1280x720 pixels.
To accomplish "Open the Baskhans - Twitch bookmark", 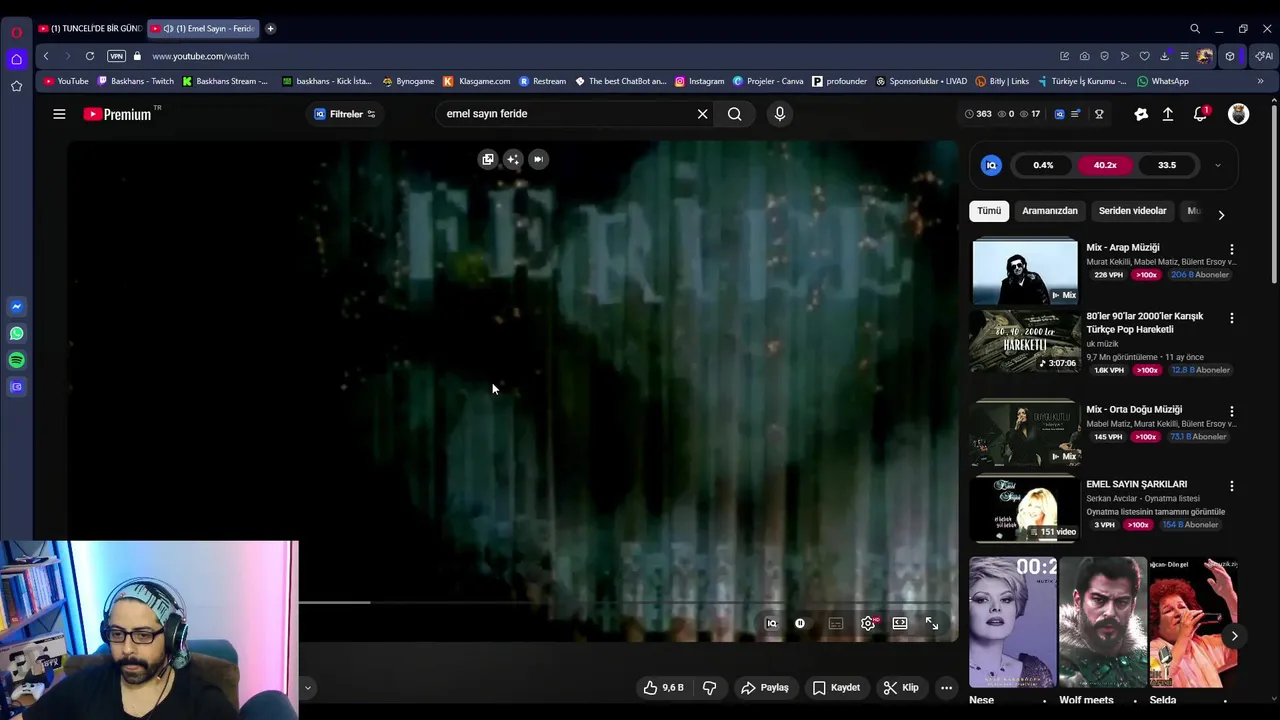I will (x=135, y=81).
